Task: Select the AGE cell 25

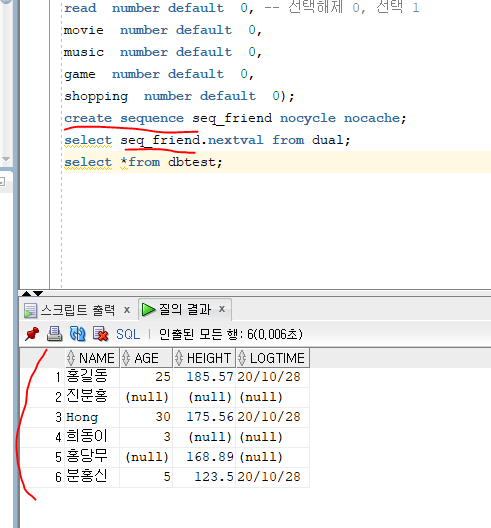Action: point(146,377)
